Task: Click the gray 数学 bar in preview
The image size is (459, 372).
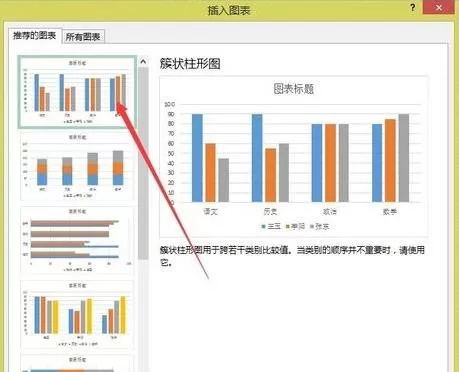Action: tap(404, 158)
